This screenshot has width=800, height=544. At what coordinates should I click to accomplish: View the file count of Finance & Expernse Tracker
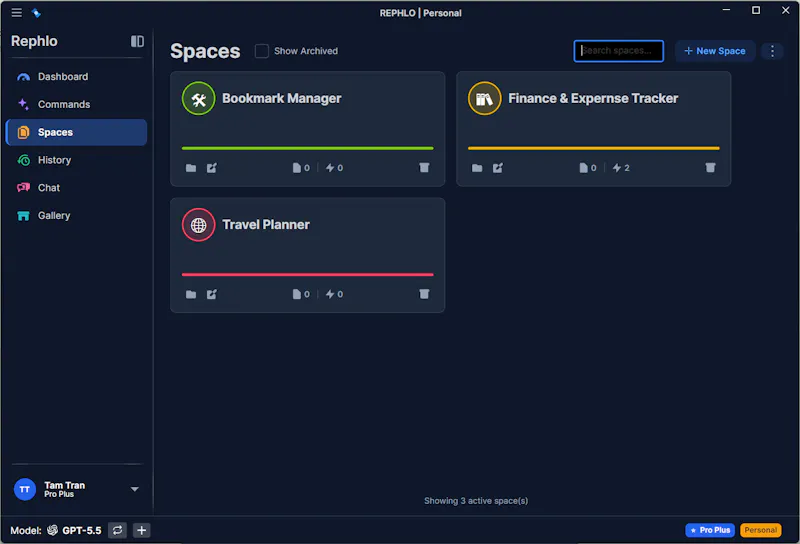tap(588, 168)
